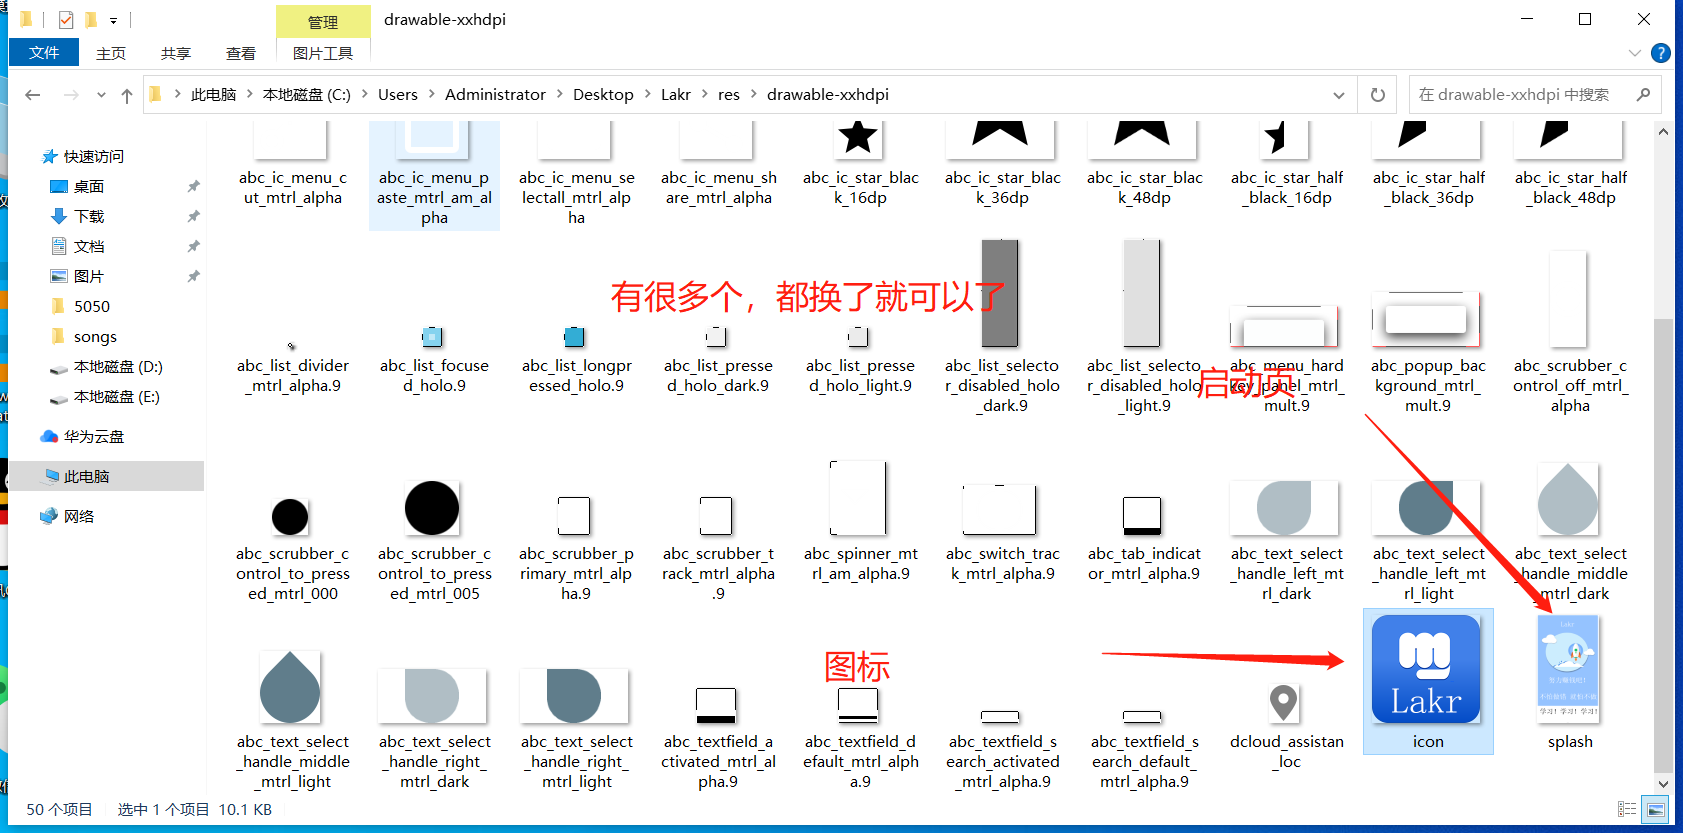The width and height of the screenshot is (1683, 833).
Task: Open quick access toolbar customize dropdown
Action: coord(114,20)
